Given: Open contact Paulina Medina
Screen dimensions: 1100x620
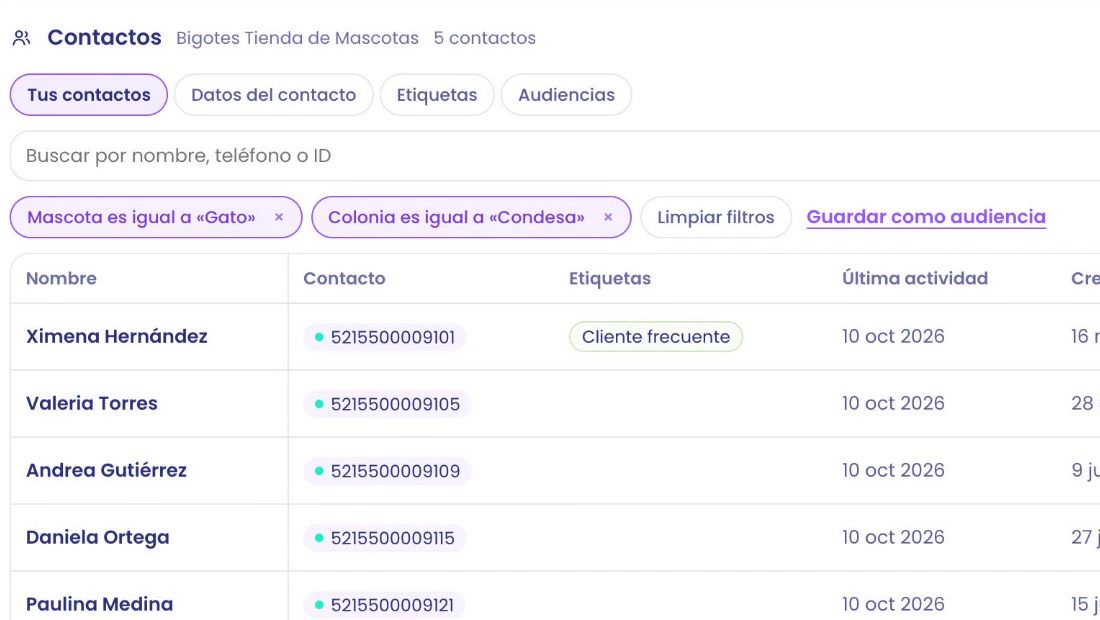Looking at the screenshot, I should (x=100, y=604).
